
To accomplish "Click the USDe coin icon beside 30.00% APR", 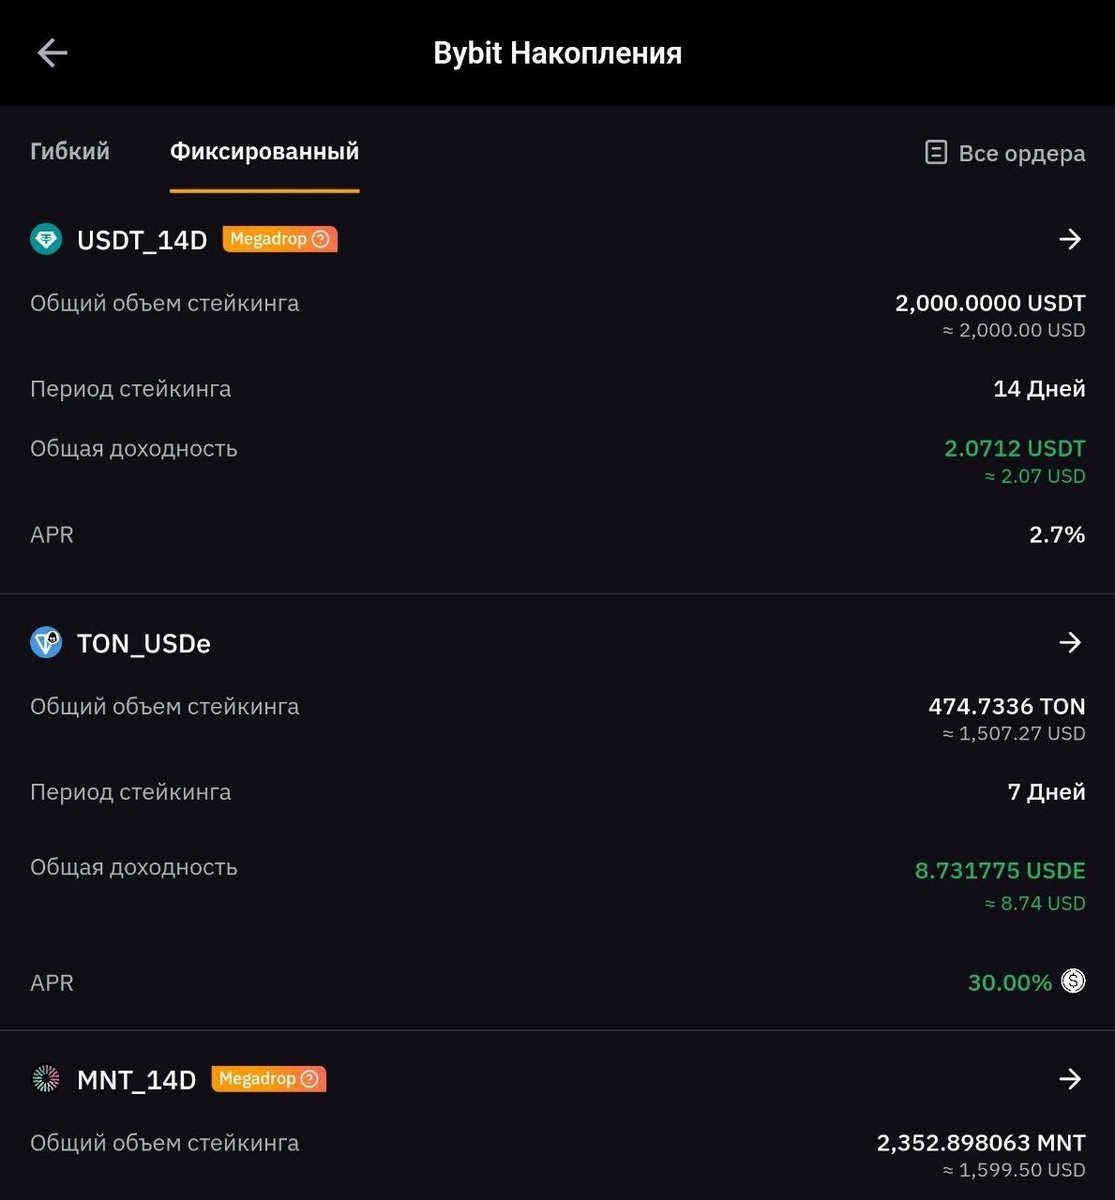I will 1073,981.
